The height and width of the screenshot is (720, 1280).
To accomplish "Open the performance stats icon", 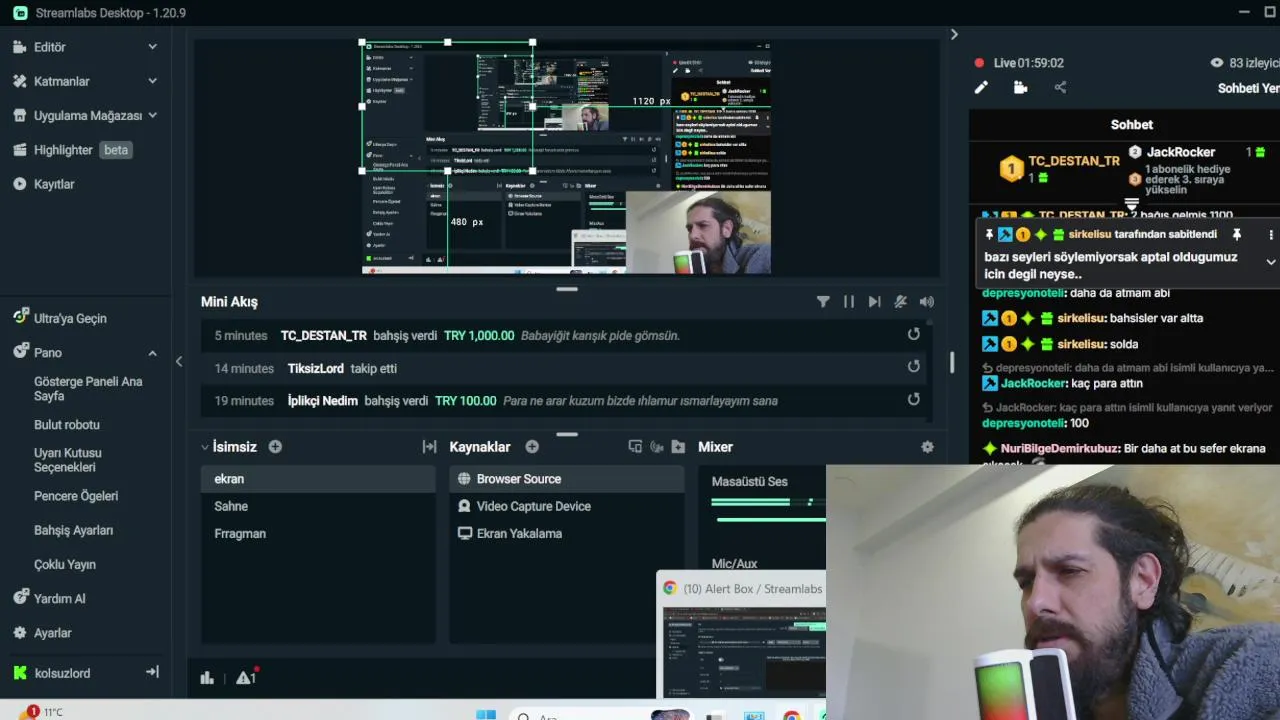I will [207, 678].
